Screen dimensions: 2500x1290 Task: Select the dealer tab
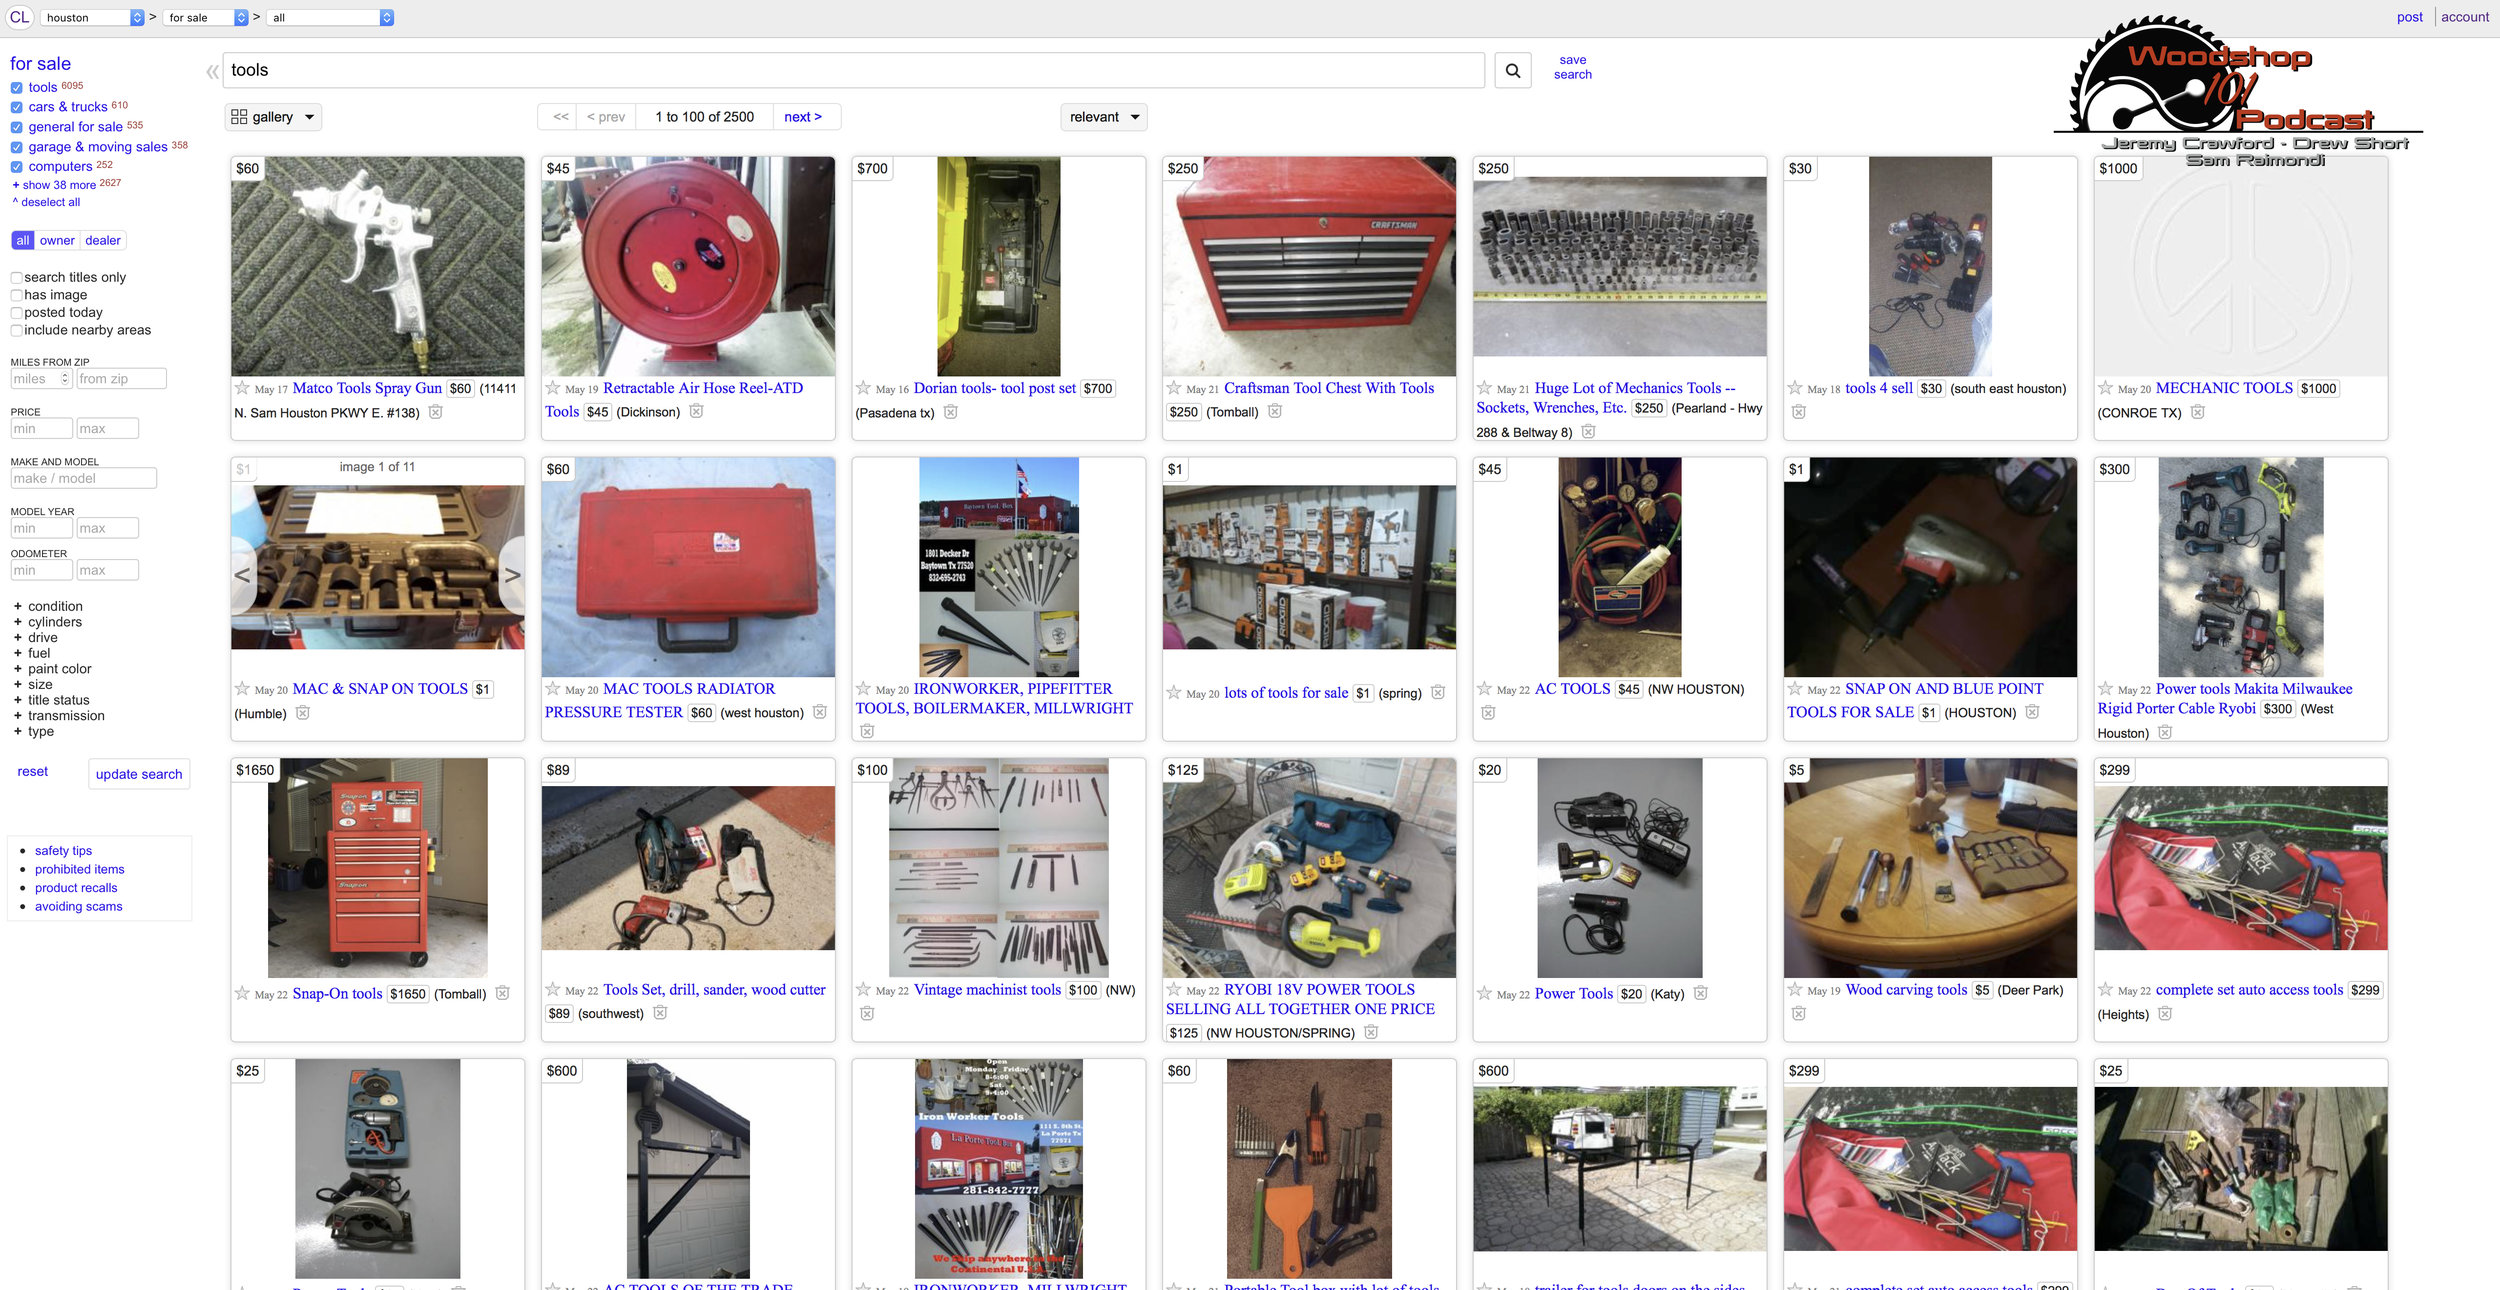click(x=102, y=241)
